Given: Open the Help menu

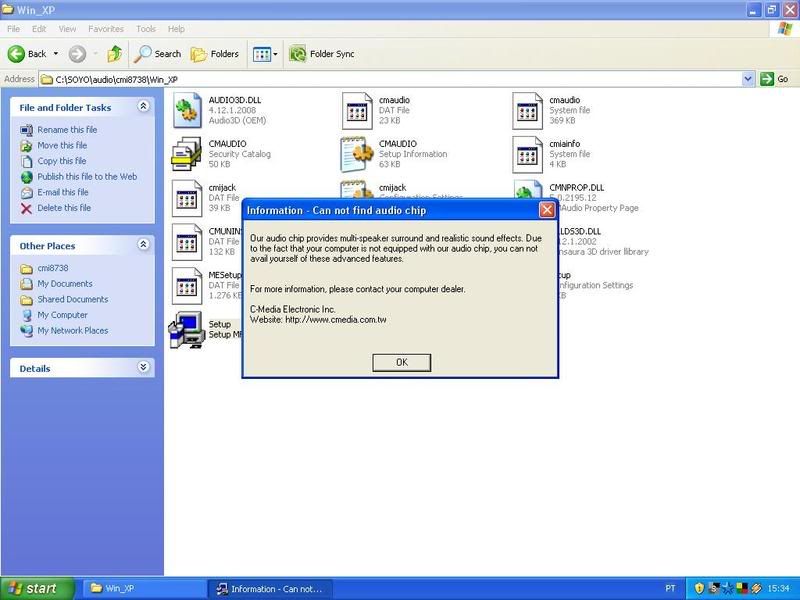Looking at the screenshot, I should 176,29.
